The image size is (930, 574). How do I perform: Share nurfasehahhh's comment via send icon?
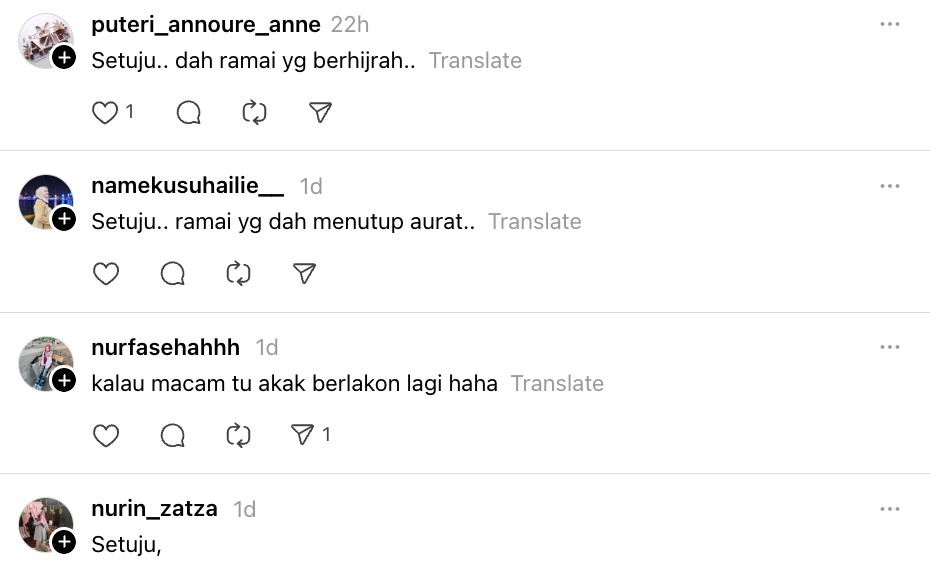303,435
